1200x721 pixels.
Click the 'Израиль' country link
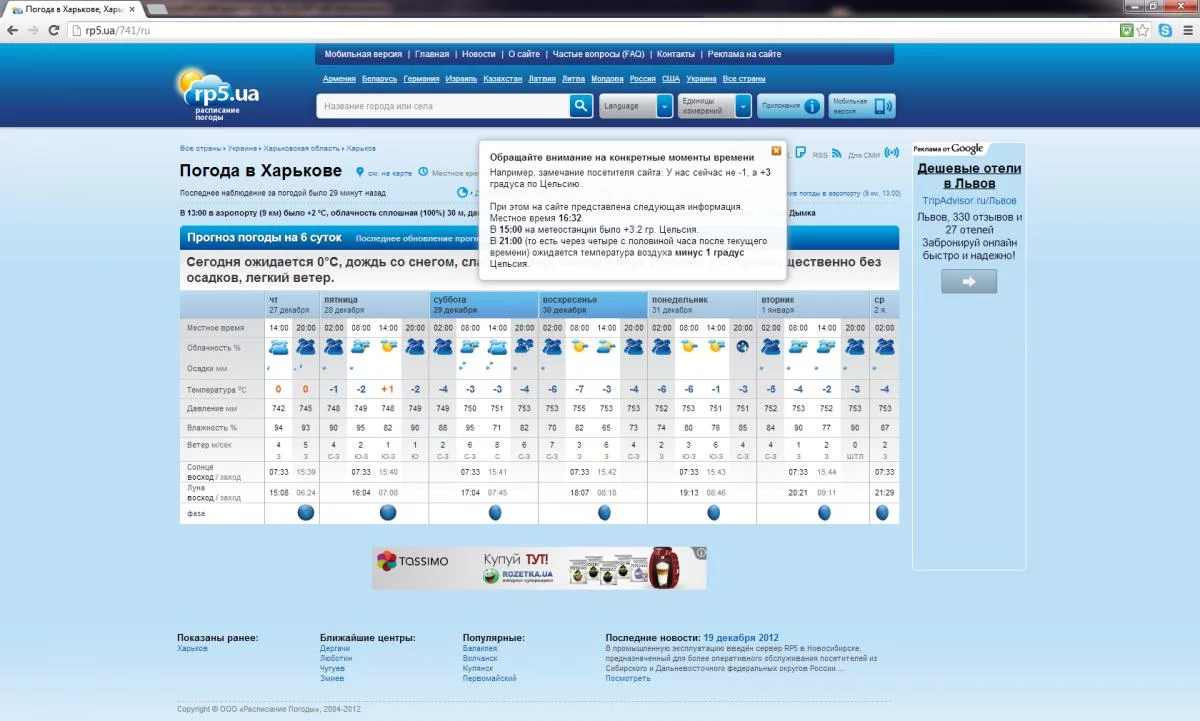pos(461,79)
